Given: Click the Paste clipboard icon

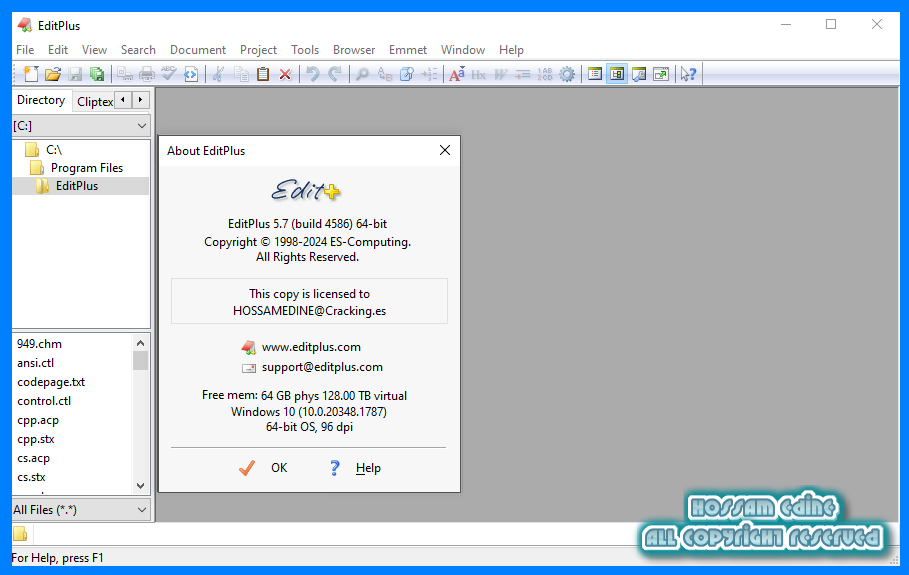Looking at the screenshot, I should point(263,74).
